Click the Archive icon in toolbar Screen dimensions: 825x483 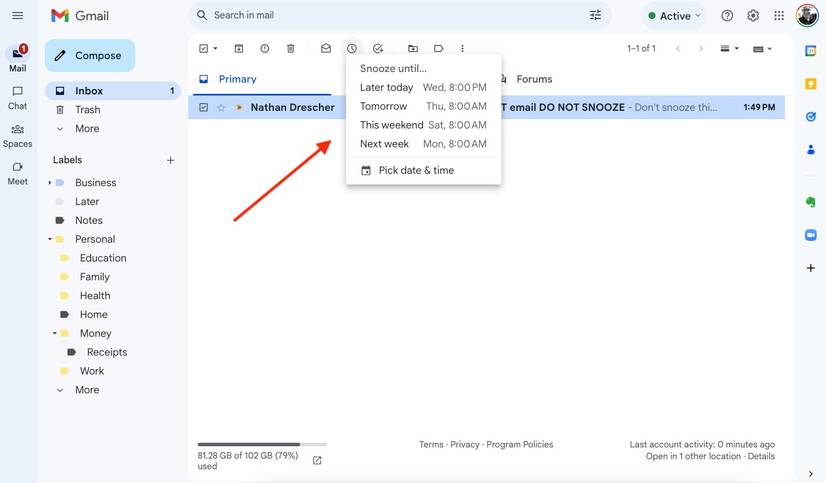239,48
